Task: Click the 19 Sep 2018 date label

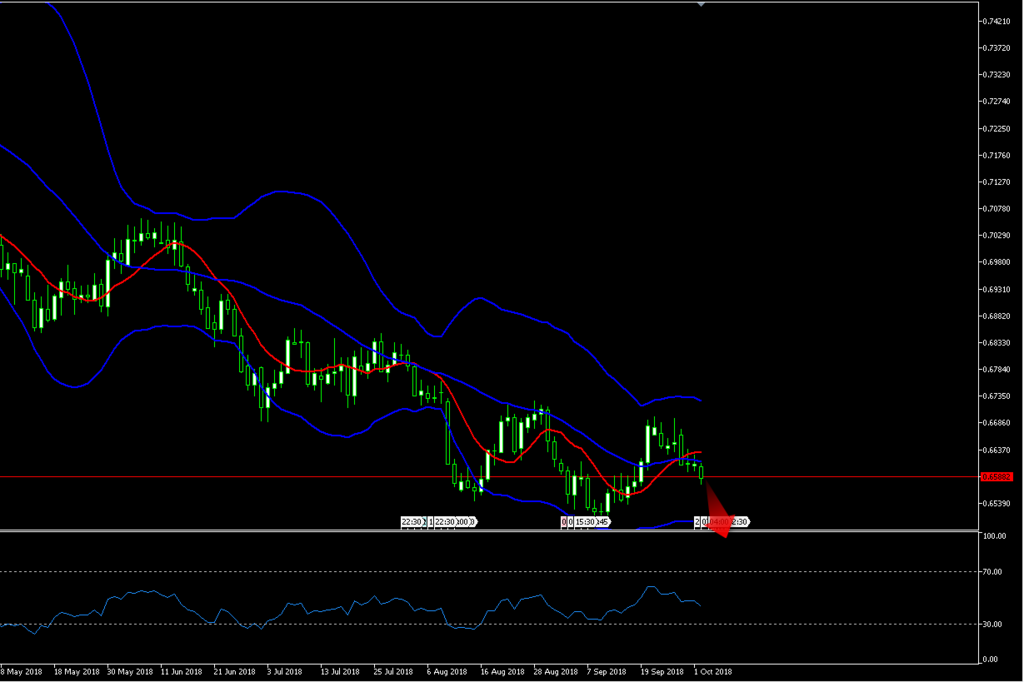Action: (x=662, y=672)
